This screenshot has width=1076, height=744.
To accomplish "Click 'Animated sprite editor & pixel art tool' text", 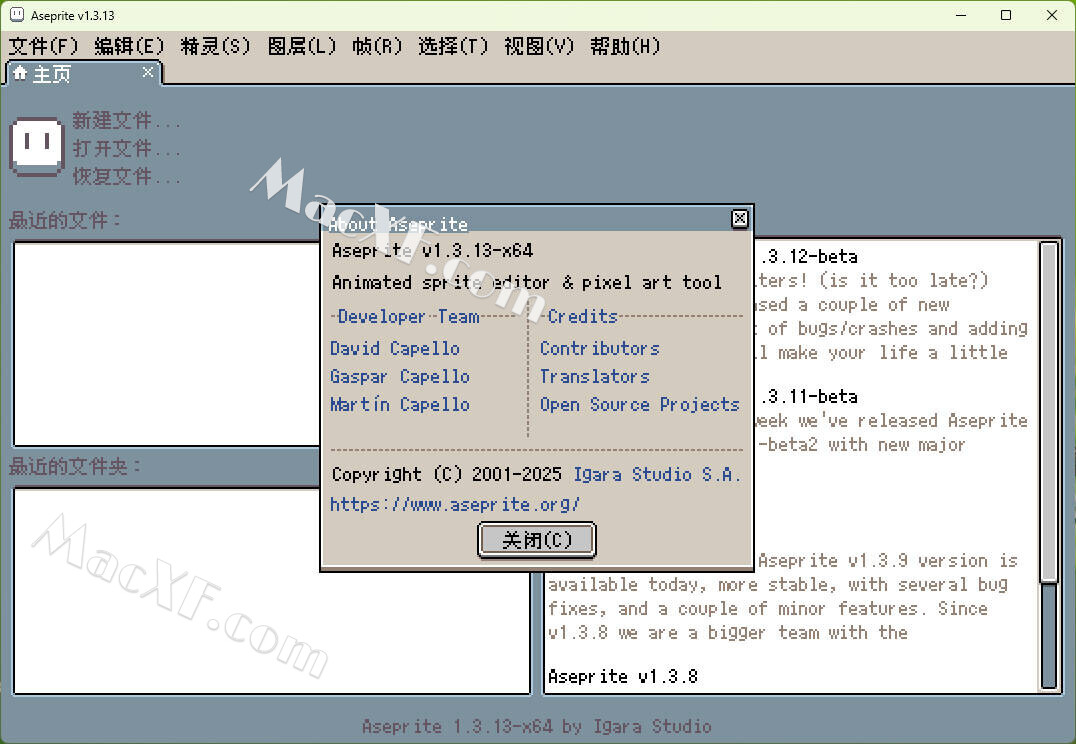I will coord(527,282).
